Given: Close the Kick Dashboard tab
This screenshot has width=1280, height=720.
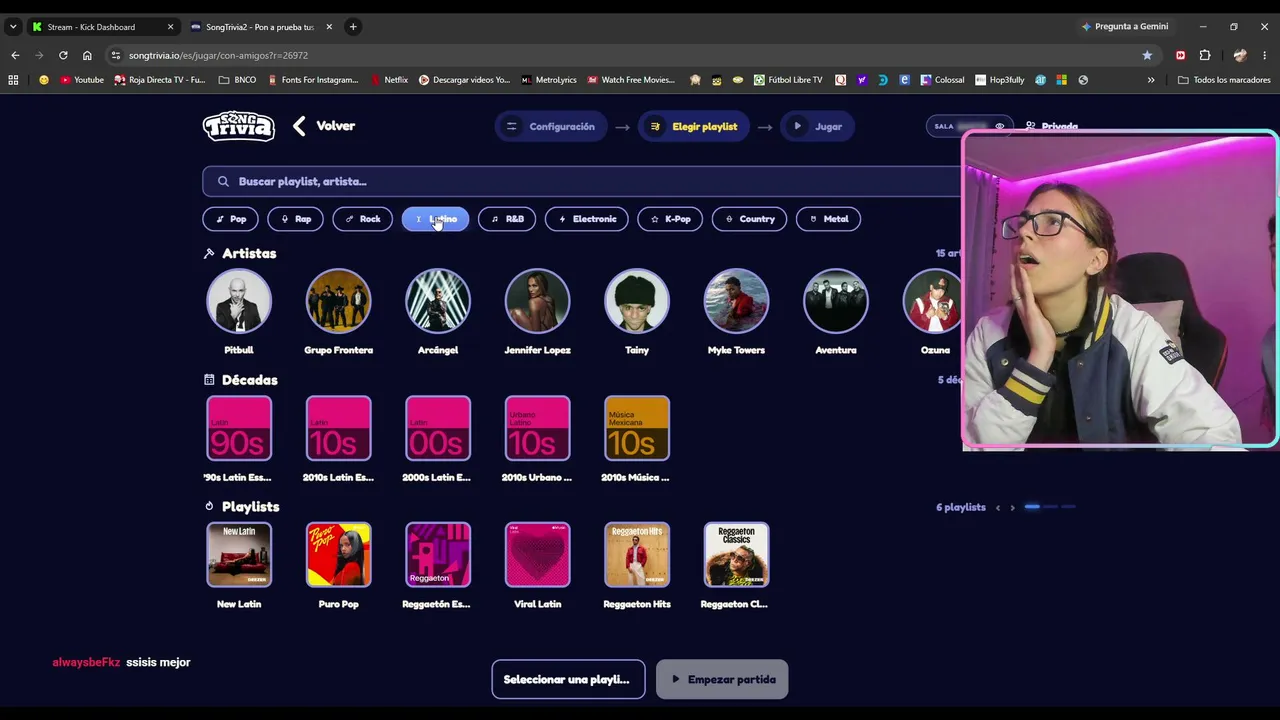Looking at the screenshot, I should pyautogui.click(x=170, y=27).
